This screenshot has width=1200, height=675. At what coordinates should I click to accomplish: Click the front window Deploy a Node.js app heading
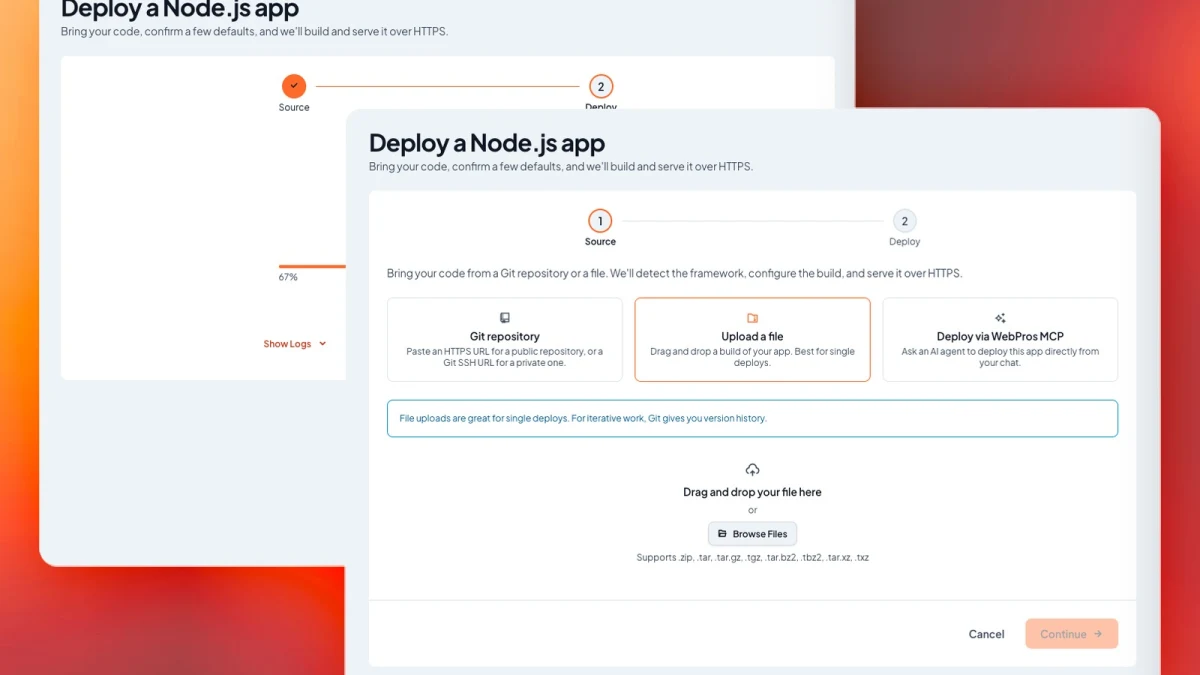click(x=487, y=143)
